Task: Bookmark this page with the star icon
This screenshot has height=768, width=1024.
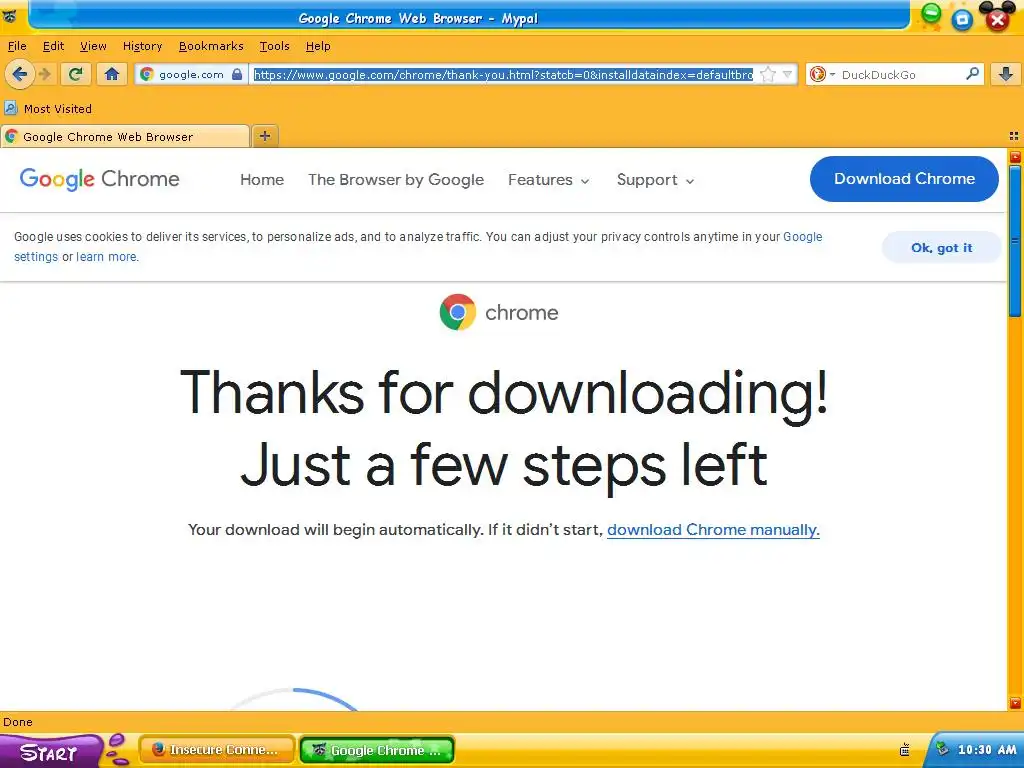Action: 768,74
